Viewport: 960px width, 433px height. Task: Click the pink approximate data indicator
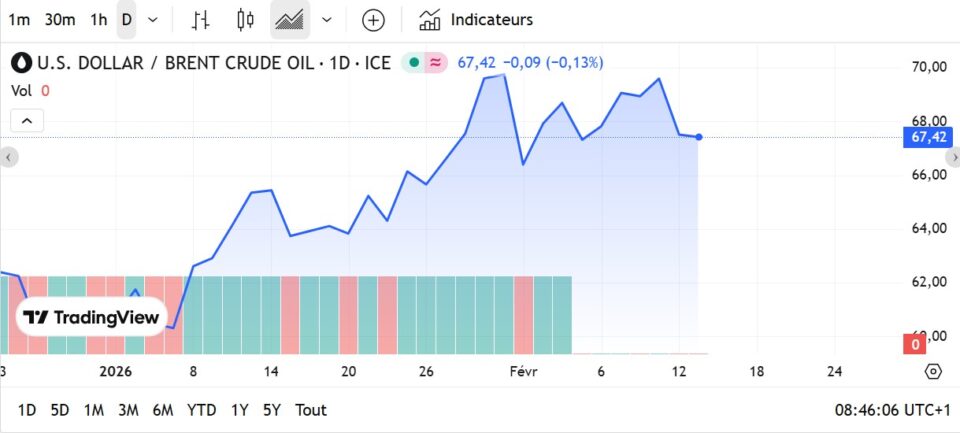coord(436,63)
